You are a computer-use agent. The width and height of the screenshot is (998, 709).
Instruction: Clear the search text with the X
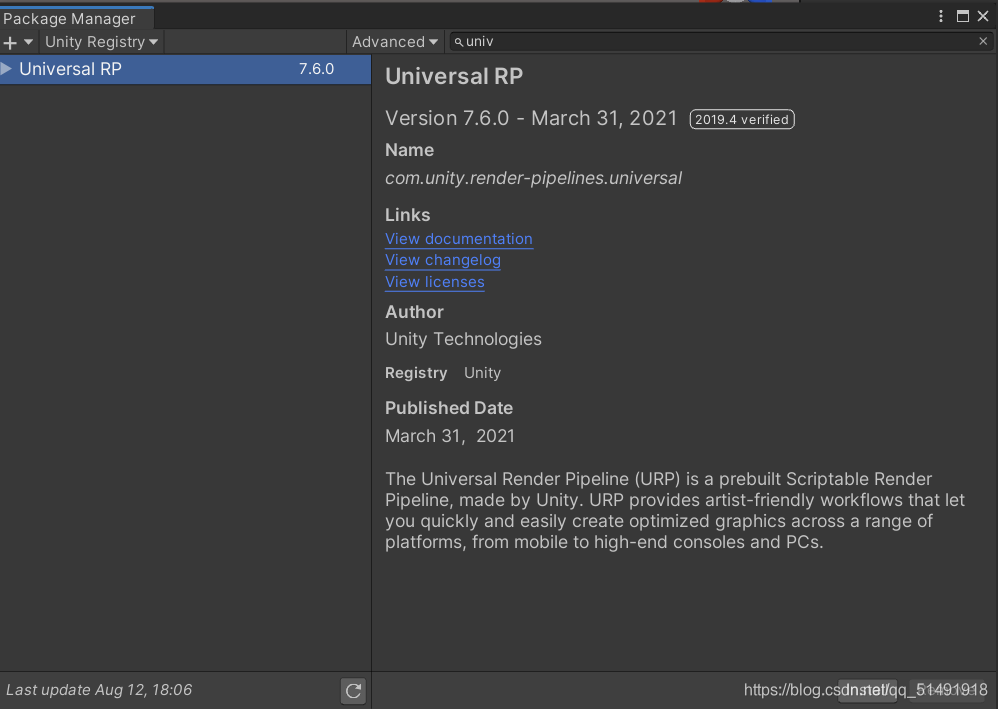tap(983, 41)
